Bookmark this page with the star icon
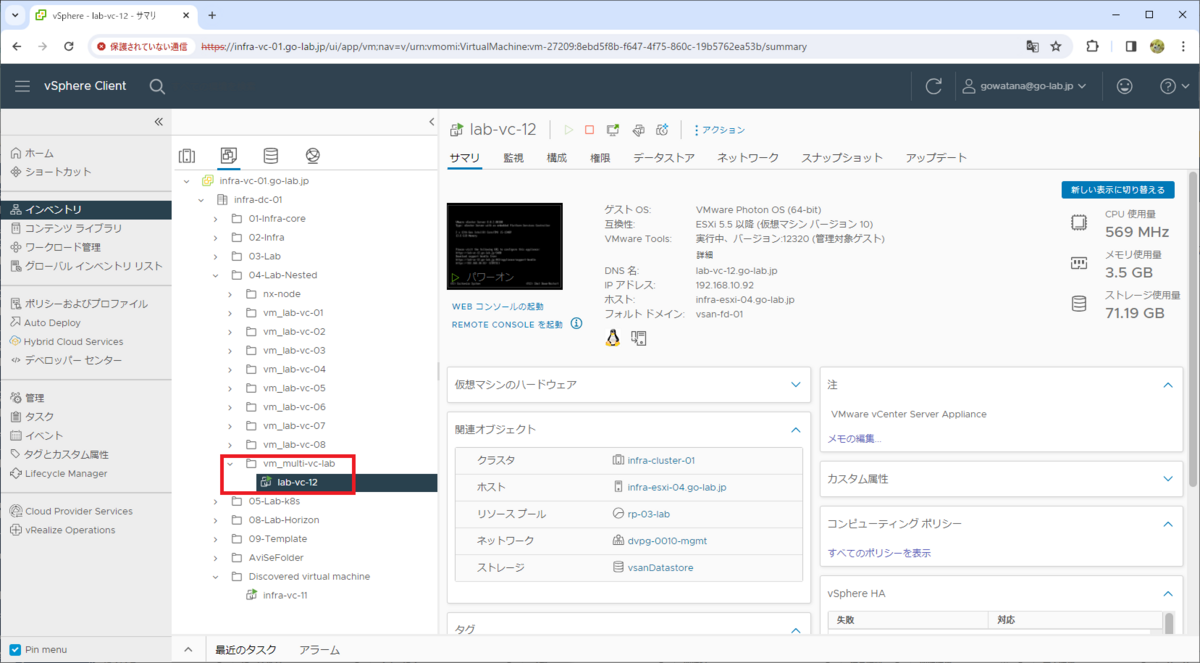Viewport: 1200px width, 663px height. [1056, 47]
